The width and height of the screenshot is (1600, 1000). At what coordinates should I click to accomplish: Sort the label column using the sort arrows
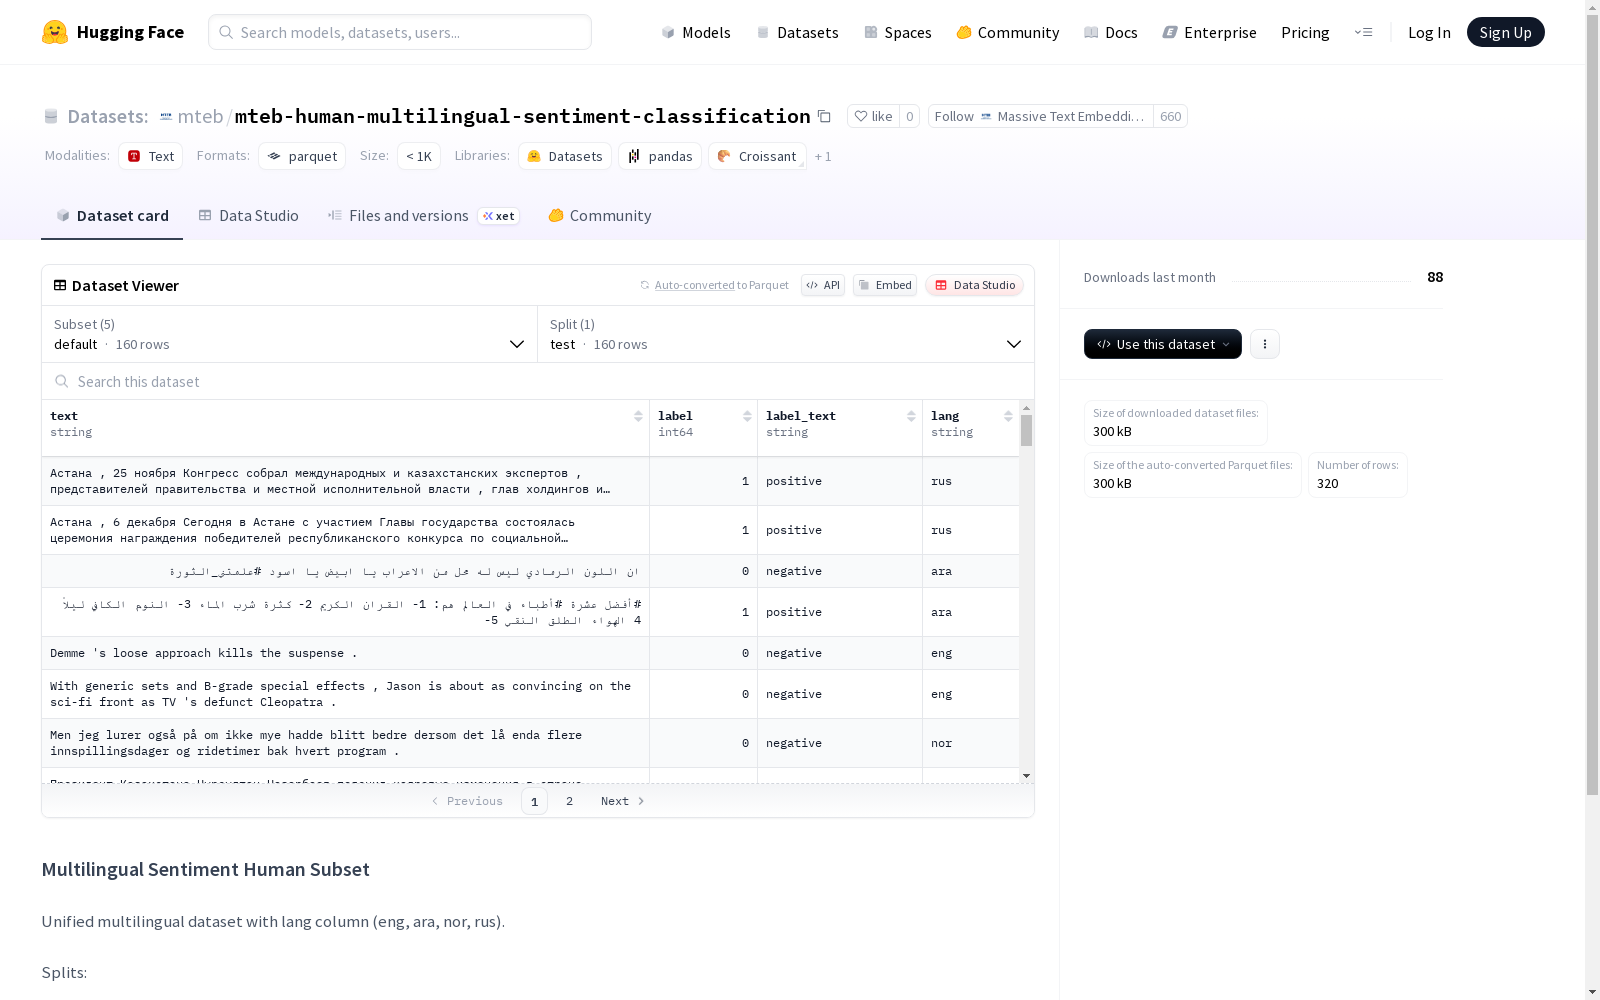tap(747, 416)
